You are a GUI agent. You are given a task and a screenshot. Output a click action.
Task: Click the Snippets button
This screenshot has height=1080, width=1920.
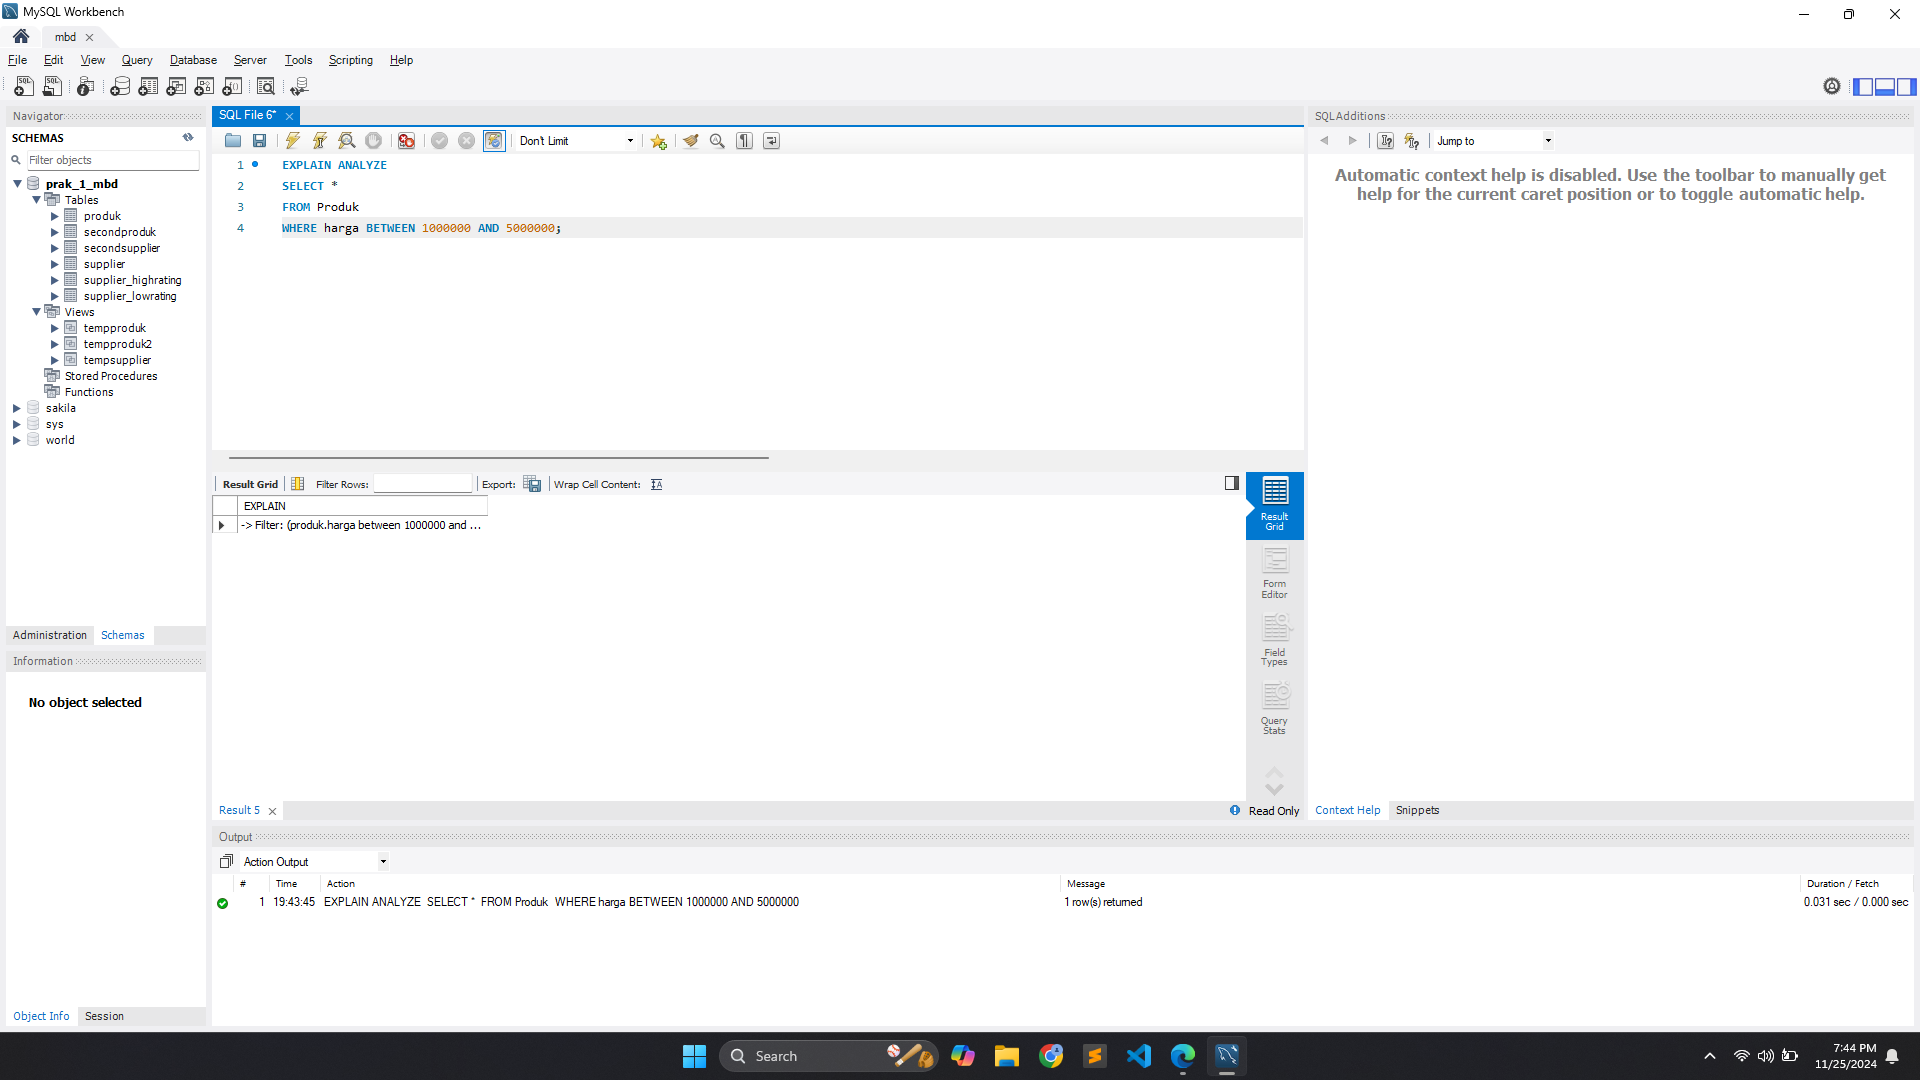(1418, 810)
